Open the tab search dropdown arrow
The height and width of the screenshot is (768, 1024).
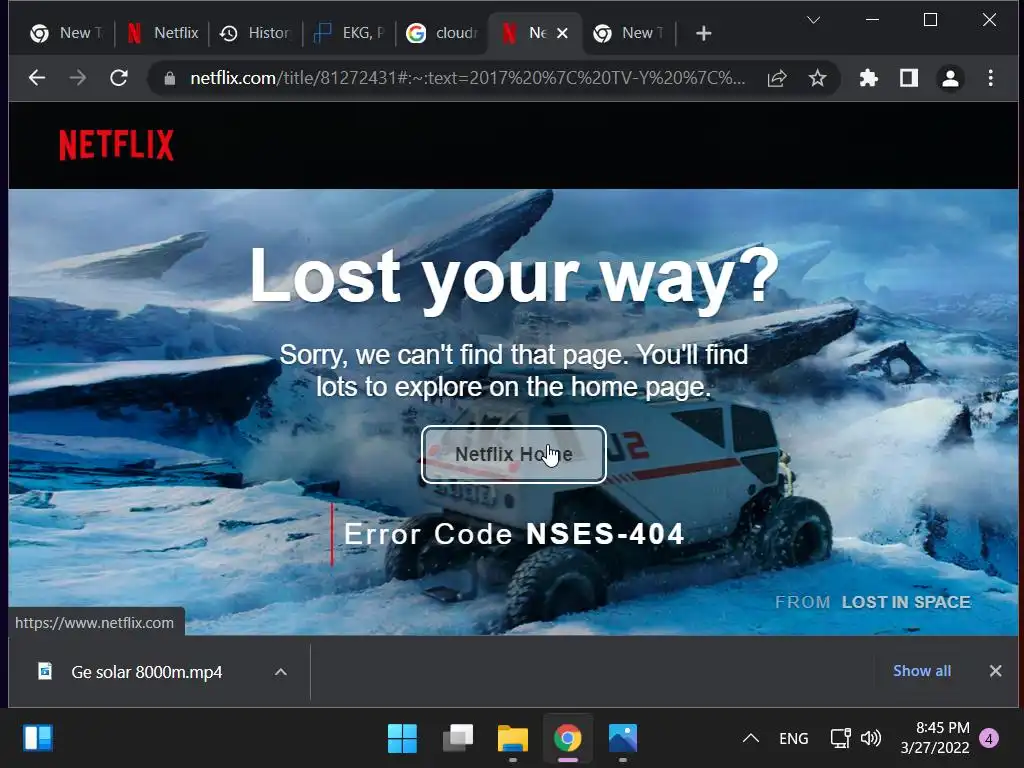coord(813,20)
